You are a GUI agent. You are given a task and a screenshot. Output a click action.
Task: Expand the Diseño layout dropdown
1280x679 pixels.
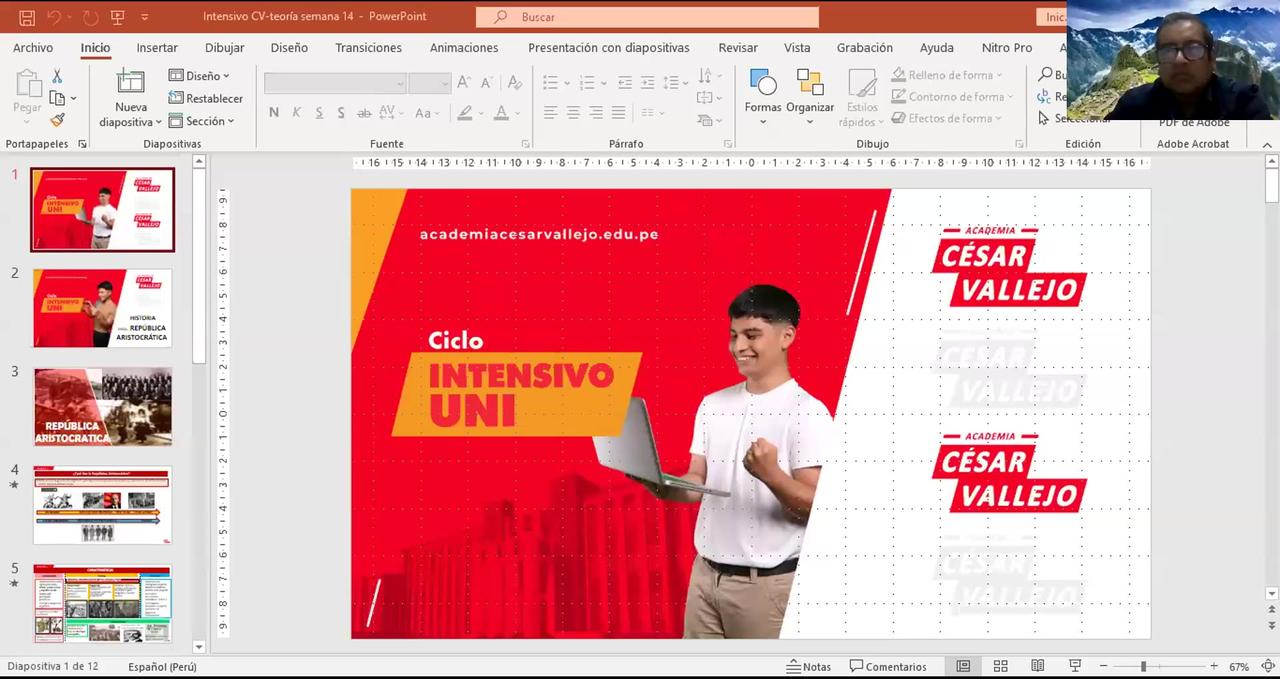coord(199,76)
